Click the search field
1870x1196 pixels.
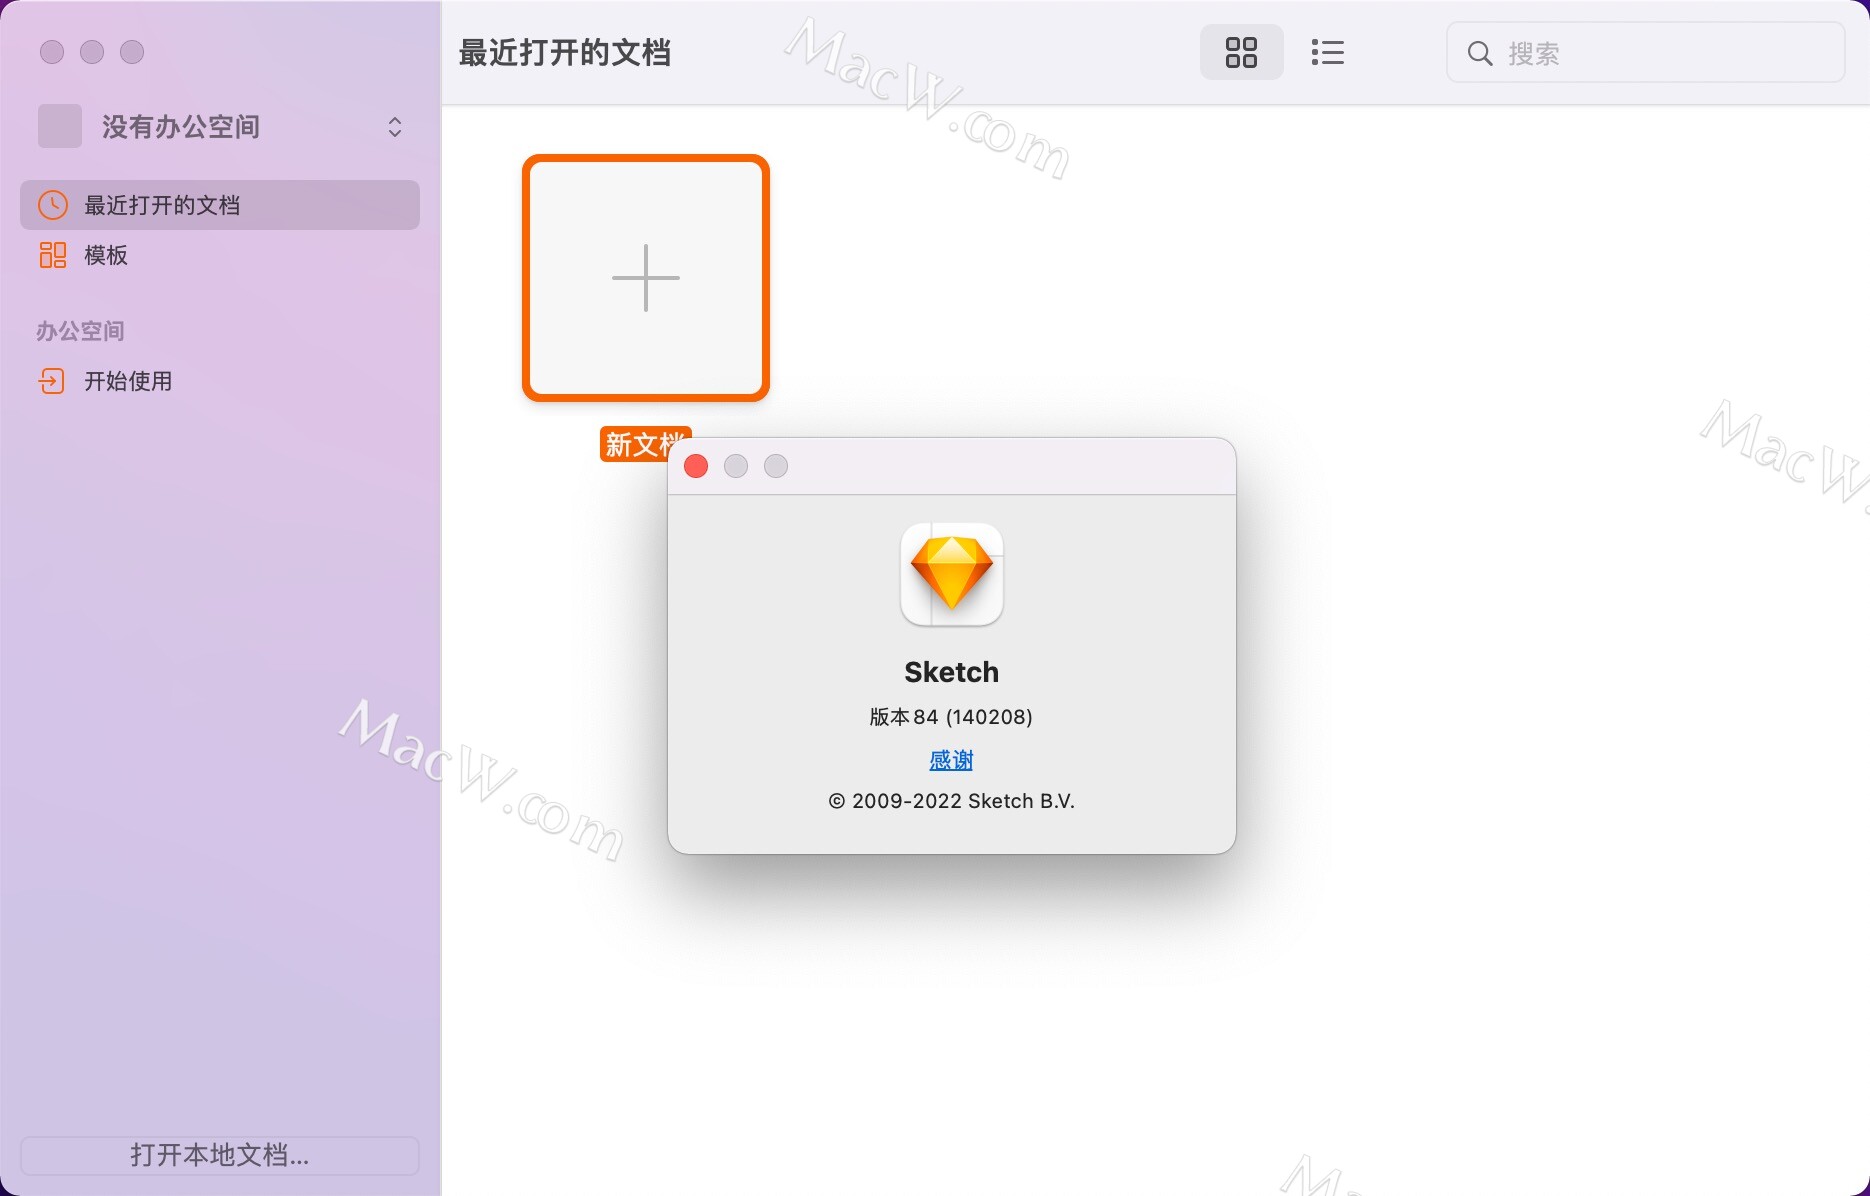pos(1645,53)
